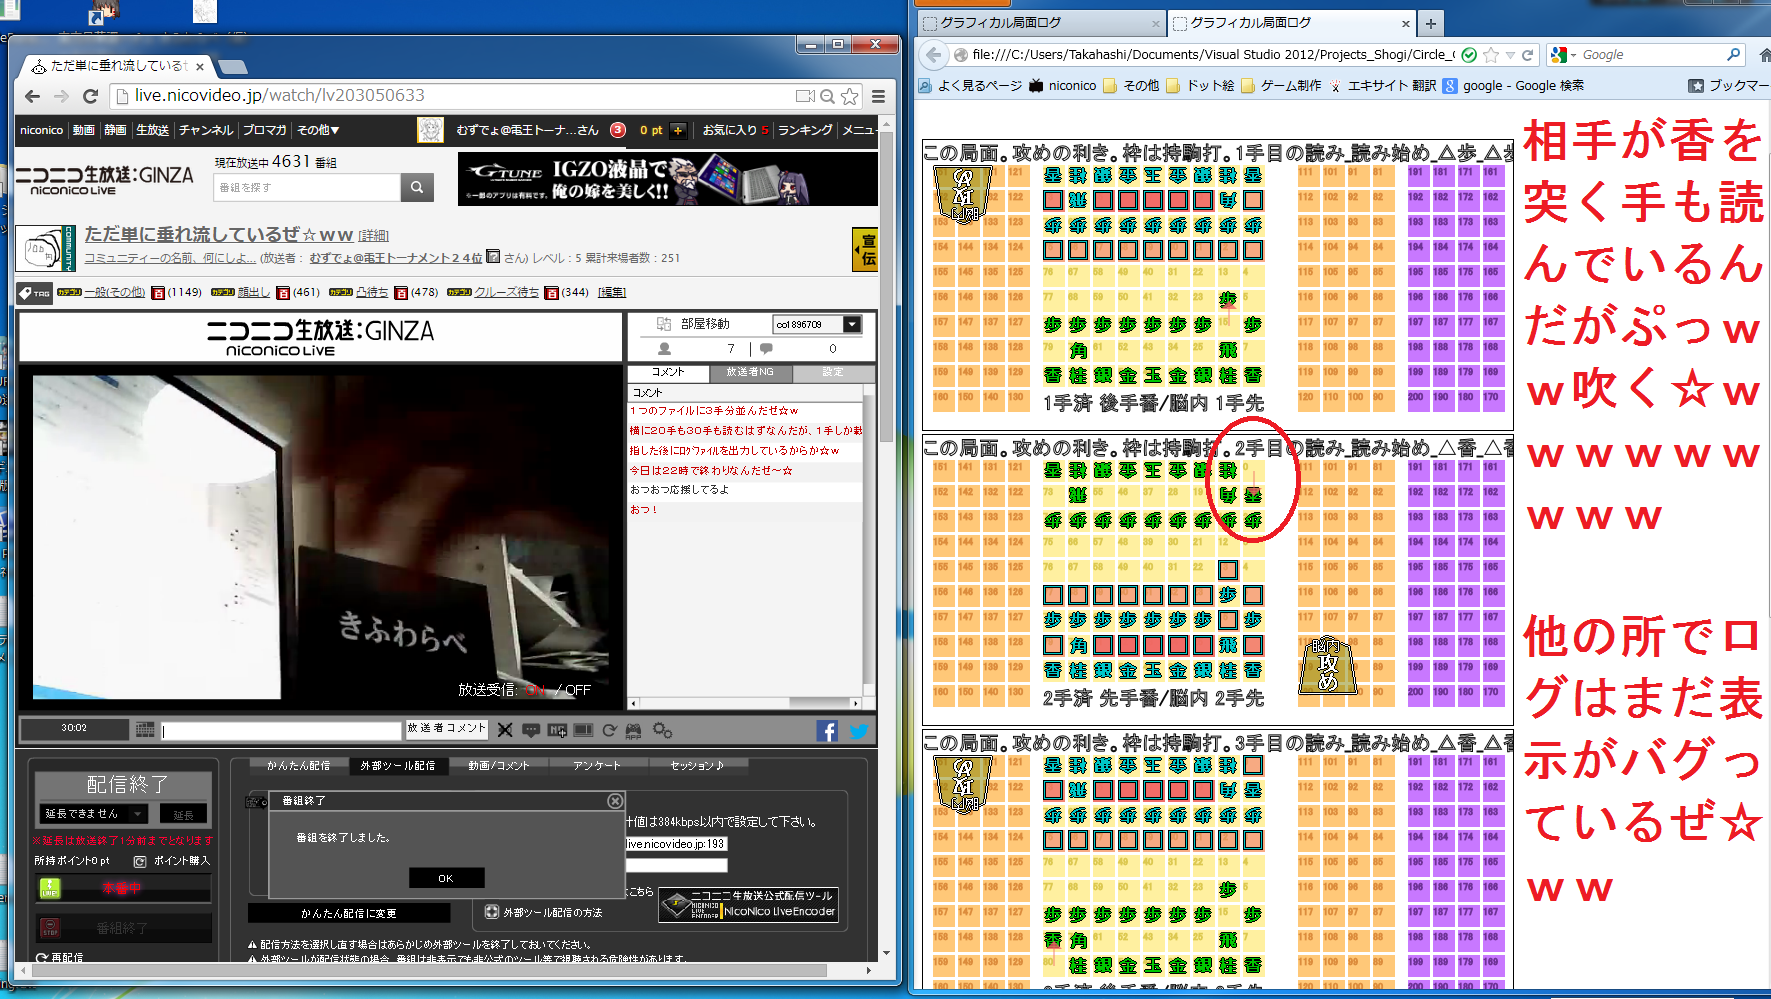Switch to the 放送者NG tab
Viewport: 1771px width, 999px height.
(750, 372)
